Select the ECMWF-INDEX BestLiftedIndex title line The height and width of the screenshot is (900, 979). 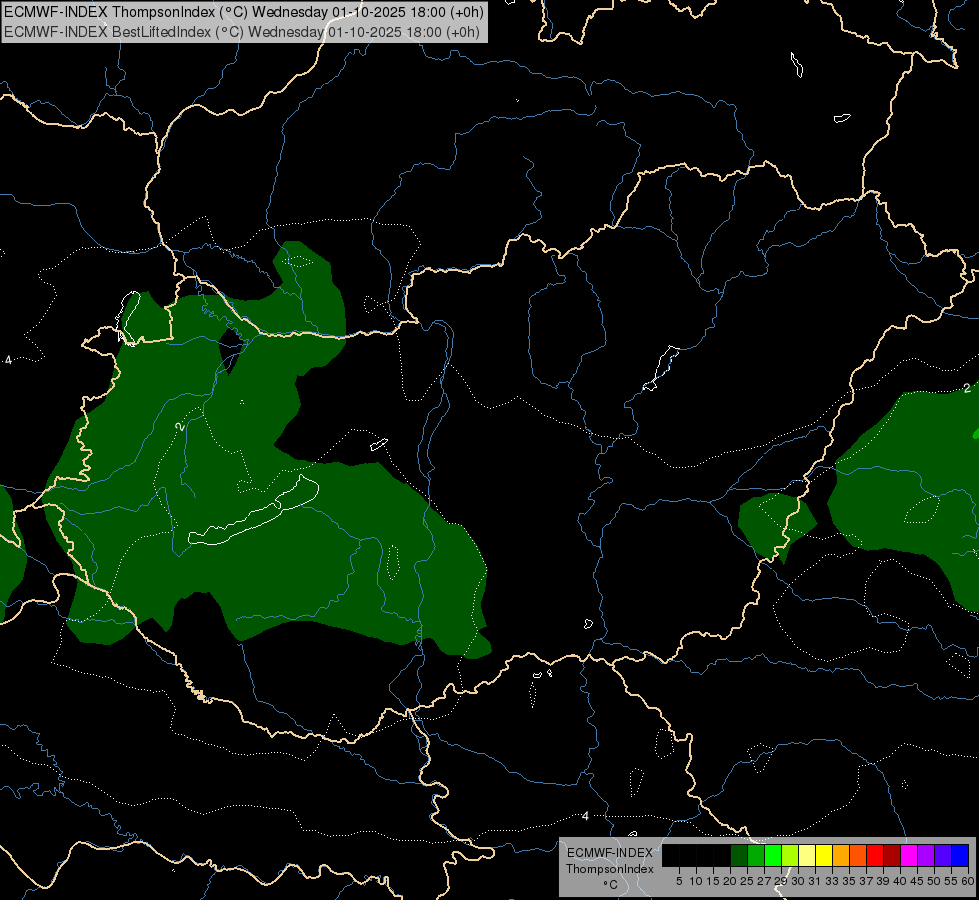[242, 32]
